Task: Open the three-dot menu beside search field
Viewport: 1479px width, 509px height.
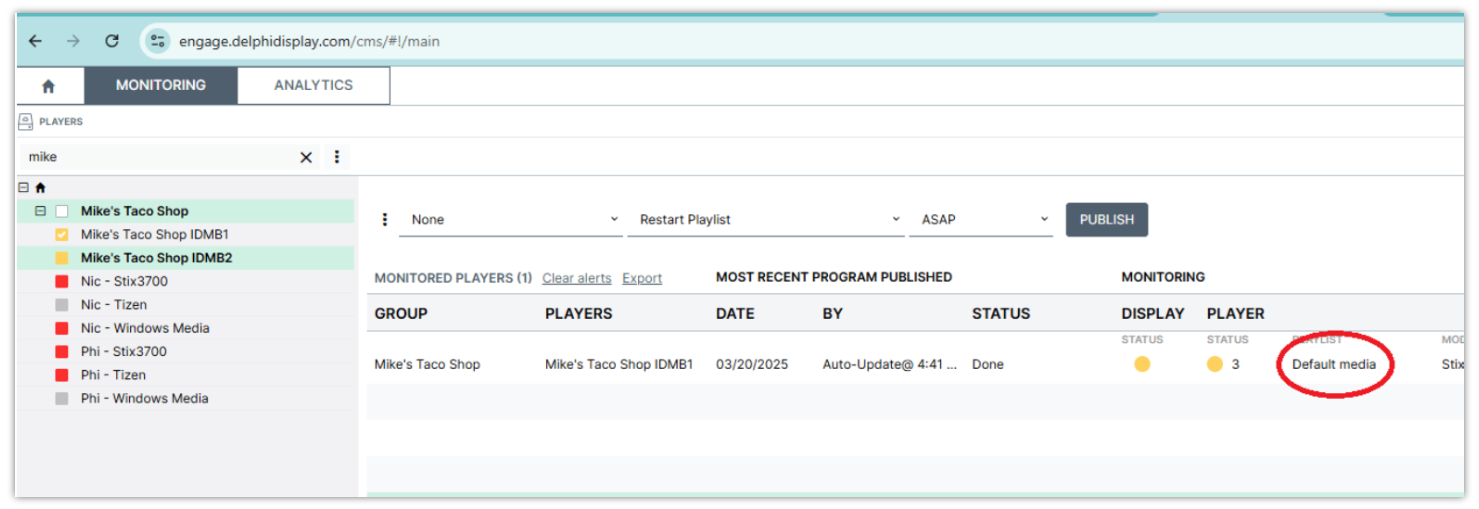Action: click(x=337, y=157)
